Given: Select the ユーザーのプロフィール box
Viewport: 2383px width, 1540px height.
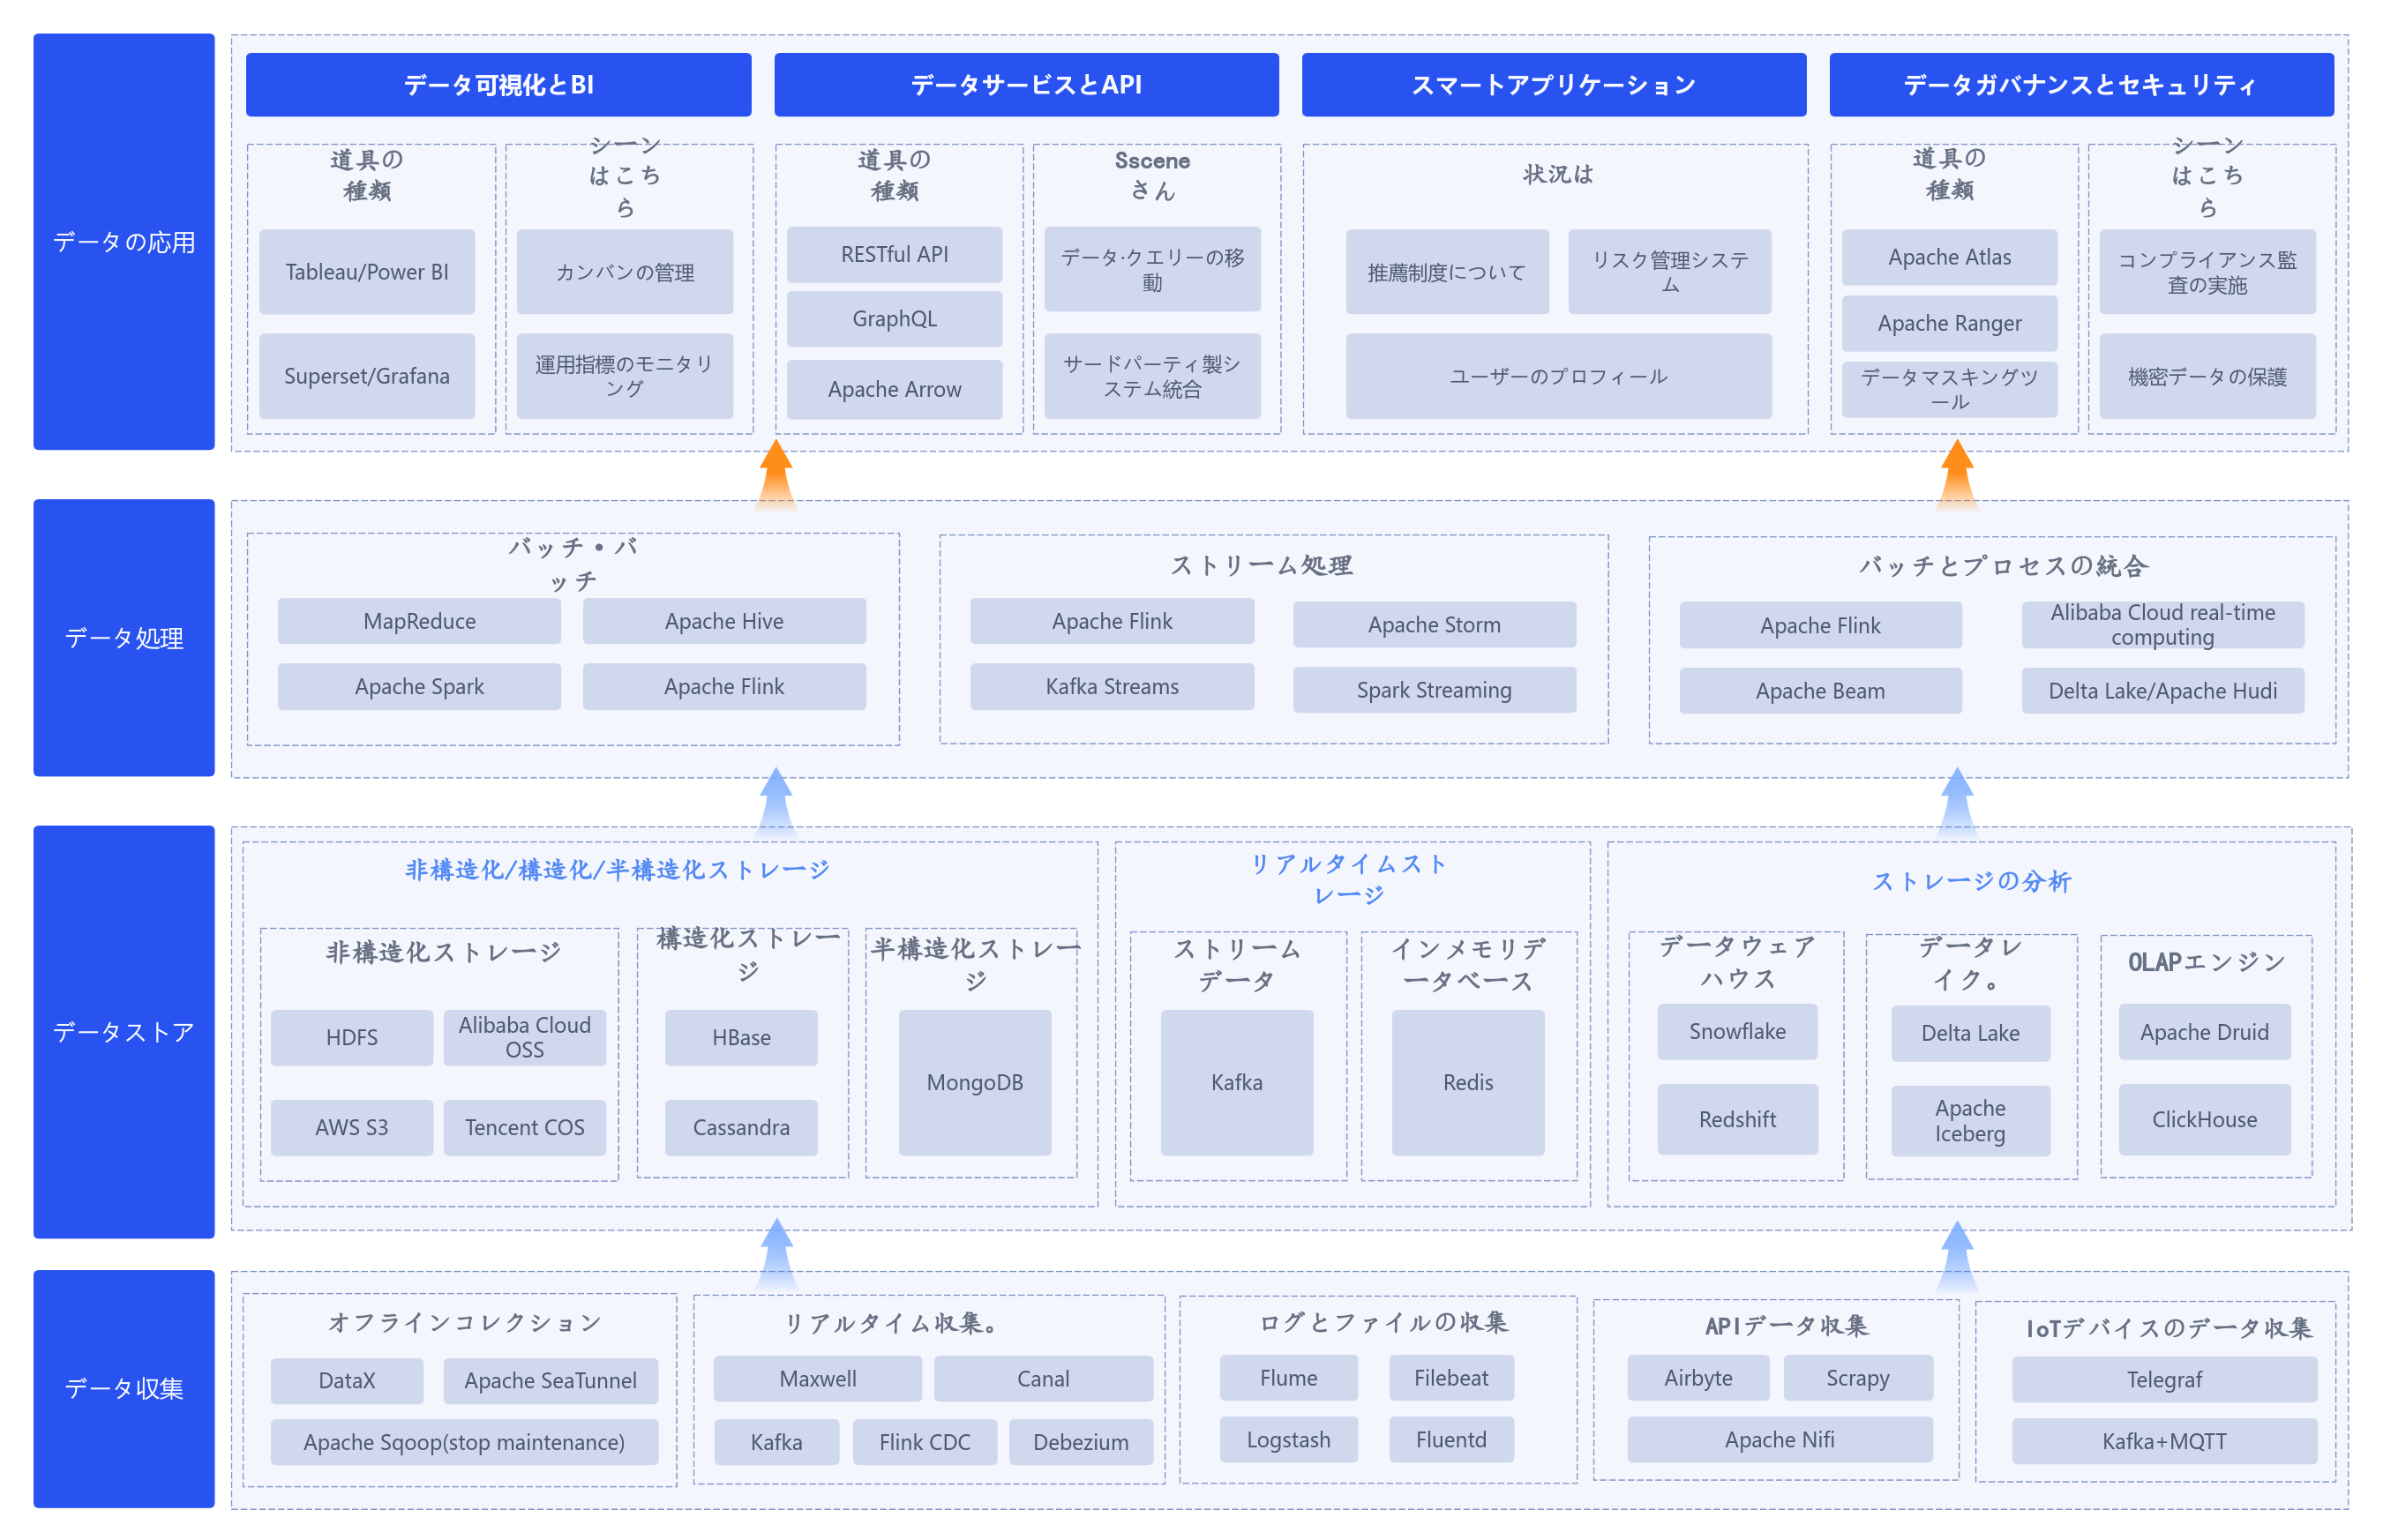Looking at the screenshot, I should (1558, 376).
